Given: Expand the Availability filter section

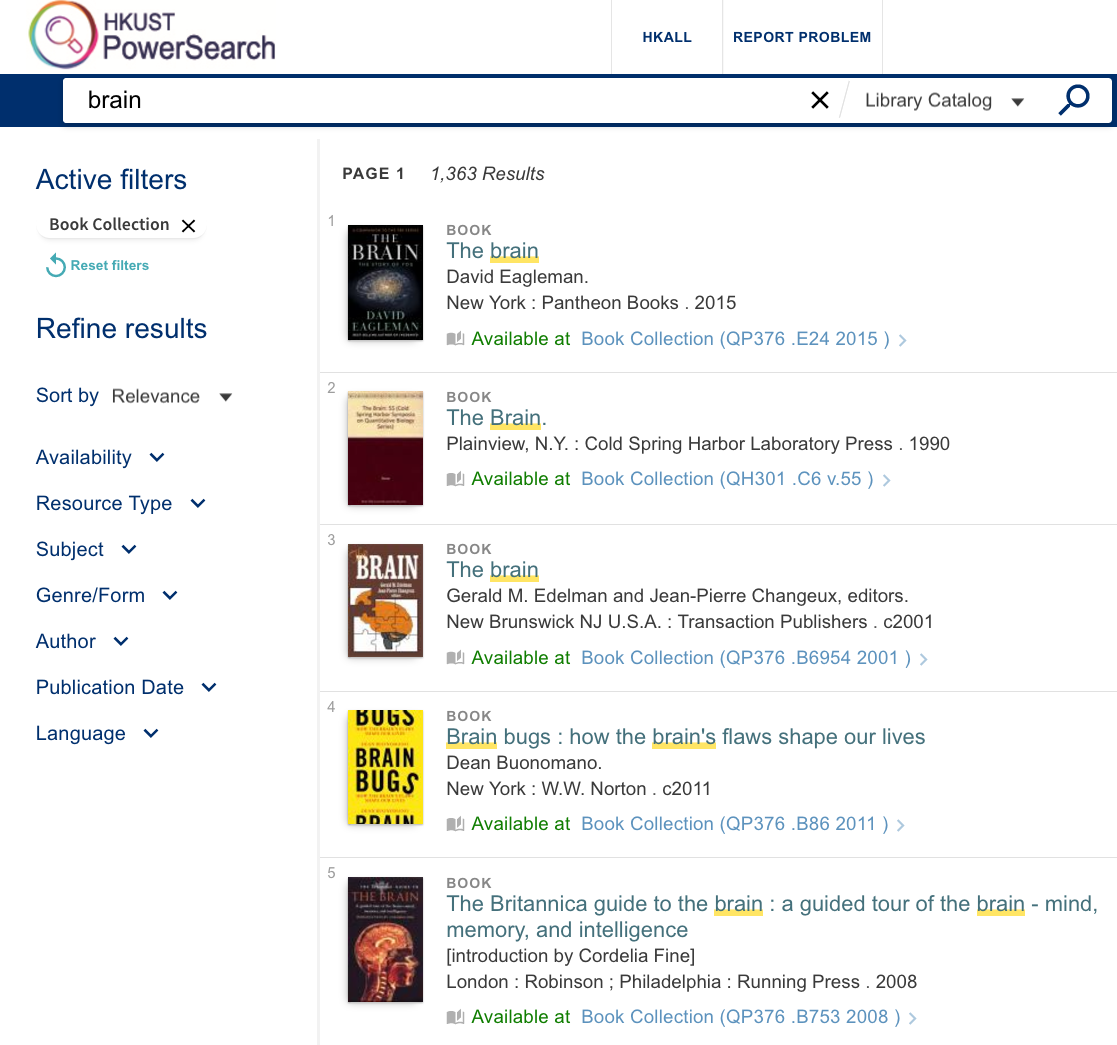Looking at the screenshot, I should click(x=100, y=457).
